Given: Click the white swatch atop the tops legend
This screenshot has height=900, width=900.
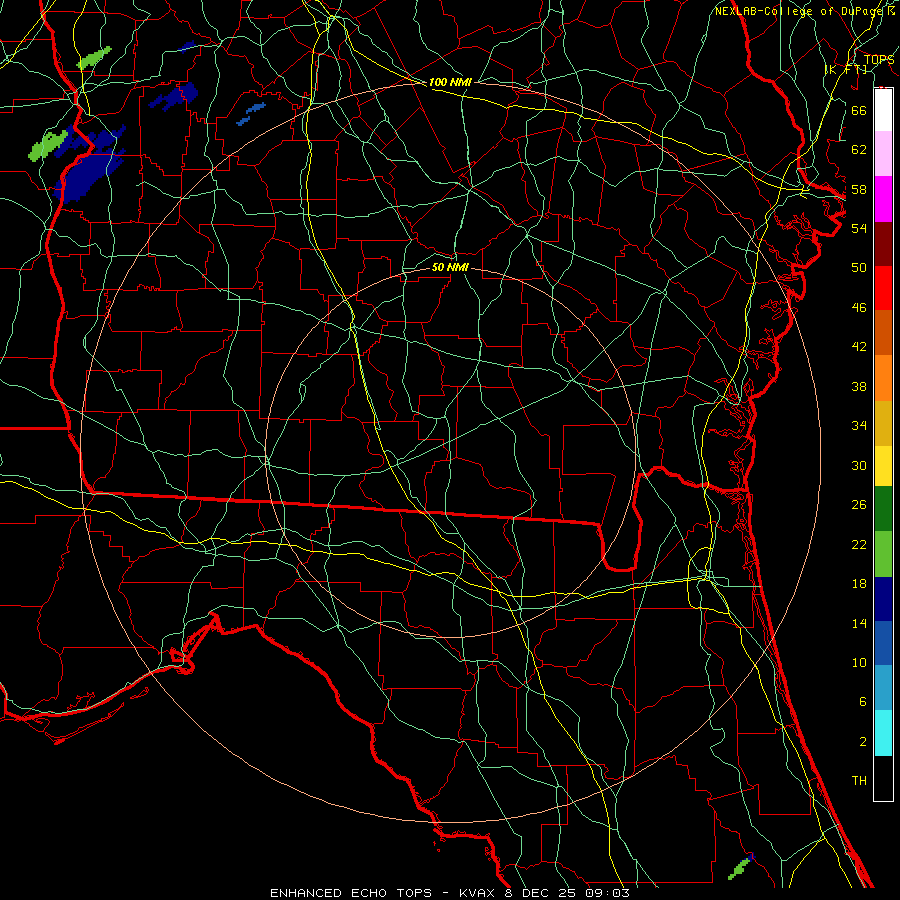Looking at the screenshot, I should click(x=883, y=110).
